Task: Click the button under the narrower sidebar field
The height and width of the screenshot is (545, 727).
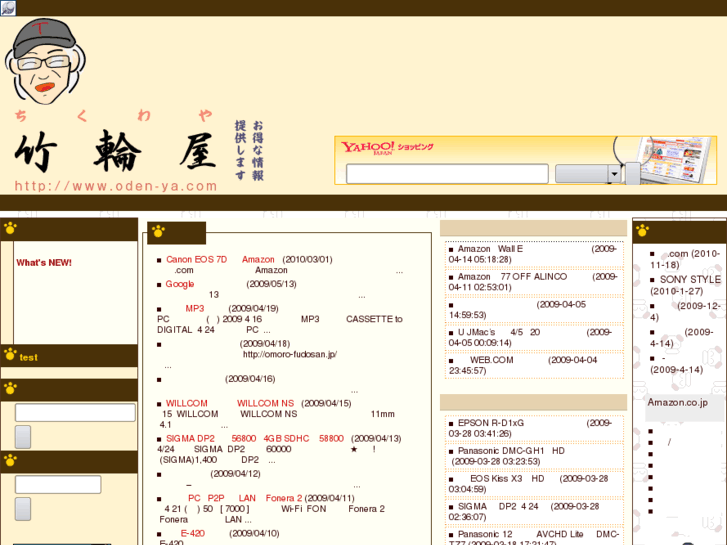Action: click(23, 509)
